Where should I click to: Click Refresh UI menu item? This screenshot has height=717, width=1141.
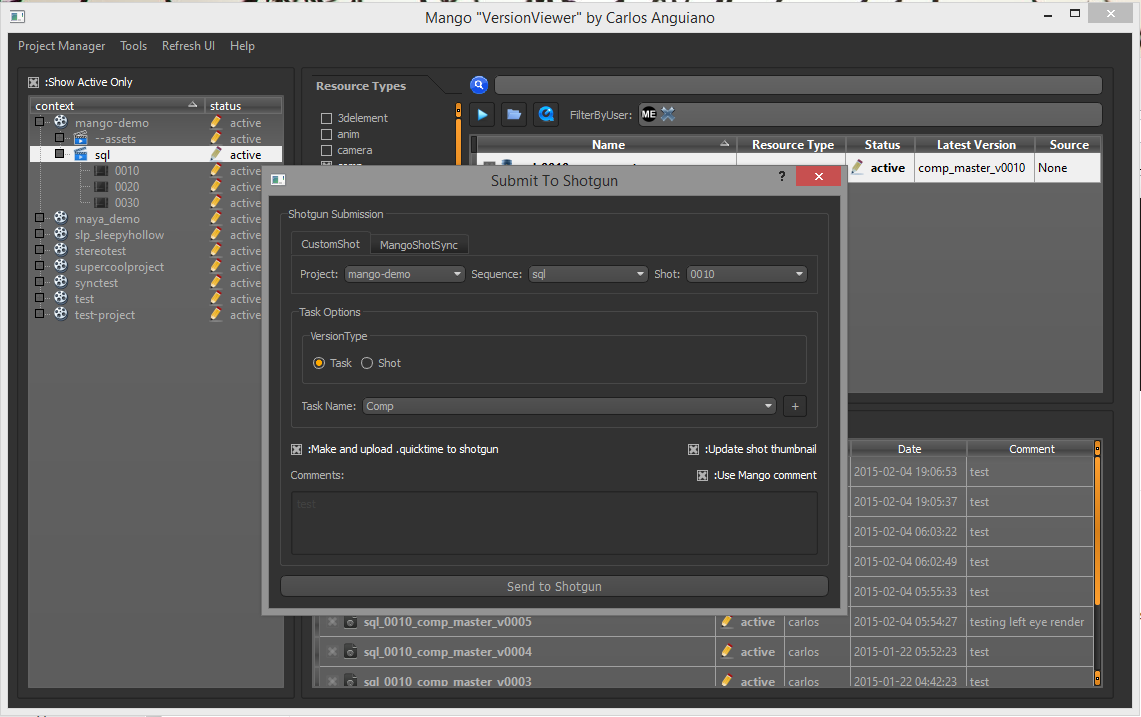click(188, 46)
